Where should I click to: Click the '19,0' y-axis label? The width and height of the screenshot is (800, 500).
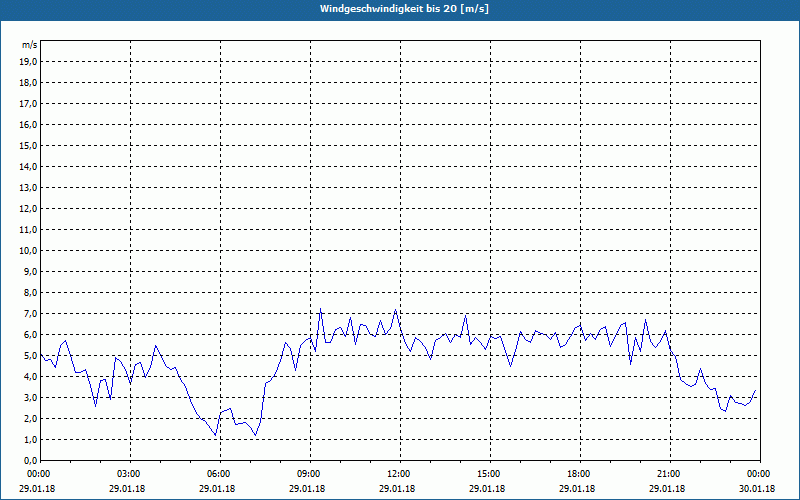pyautogui.click(x=29, y=62)
